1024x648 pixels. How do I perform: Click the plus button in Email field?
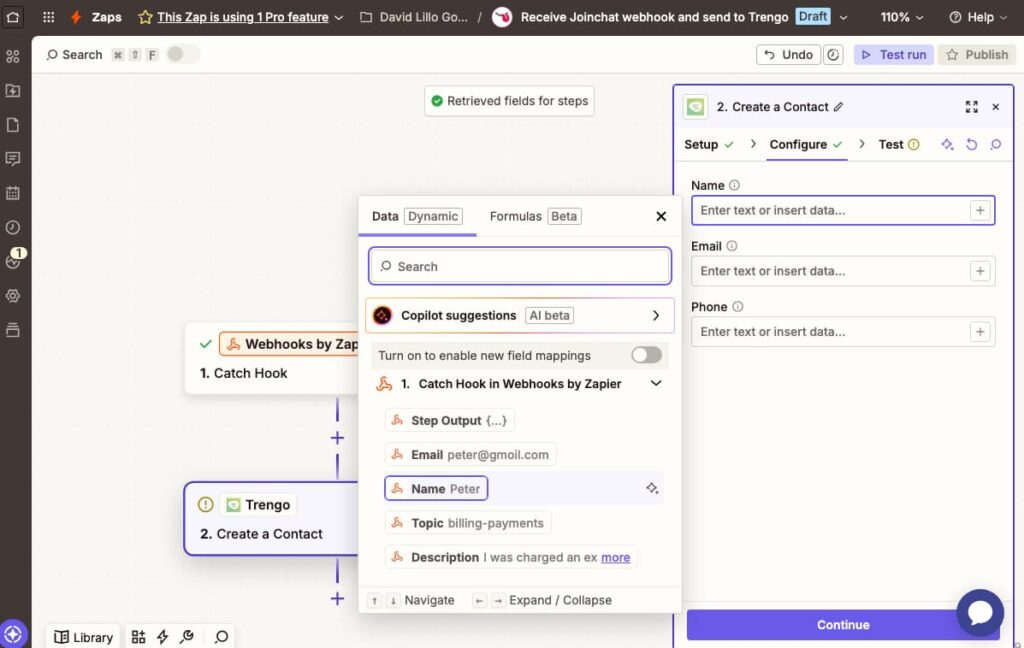(980, 271)
